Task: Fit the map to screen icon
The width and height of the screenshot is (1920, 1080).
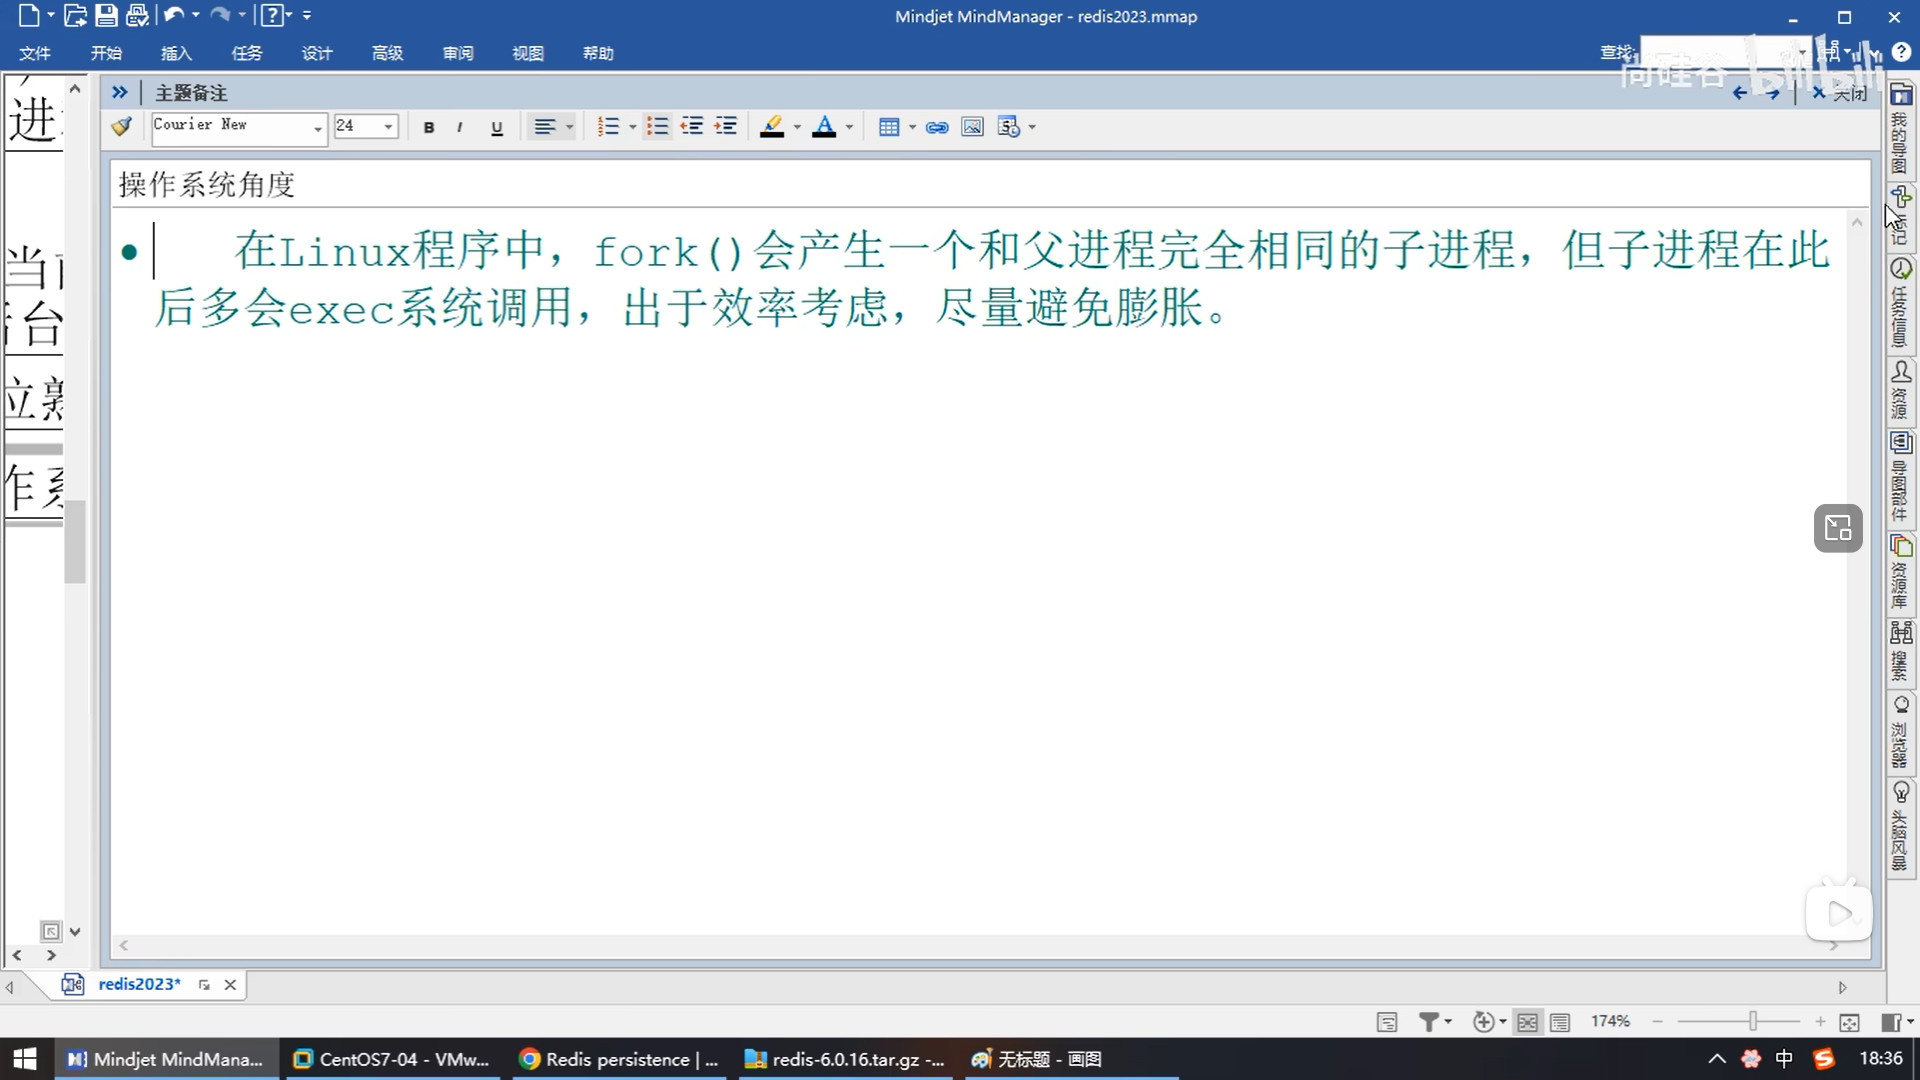Action: 1849,1022
